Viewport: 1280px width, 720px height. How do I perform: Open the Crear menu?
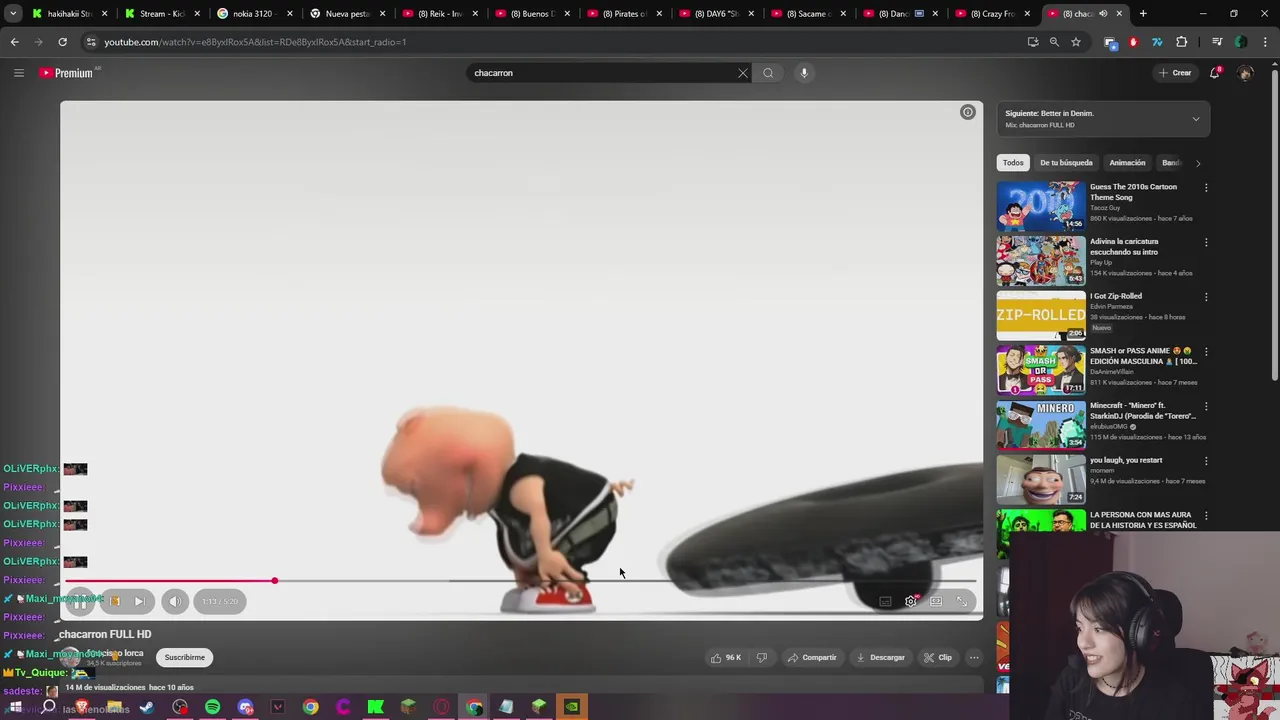(1175, 73)
